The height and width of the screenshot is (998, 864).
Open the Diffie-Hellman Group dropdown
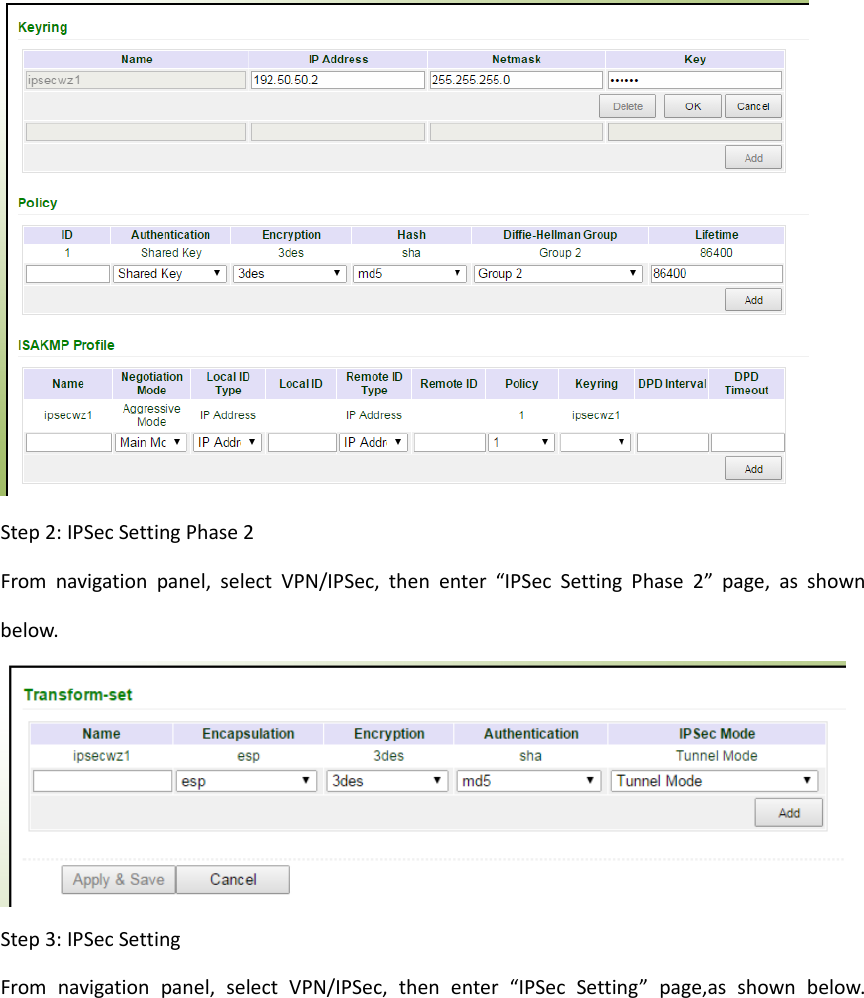click(558, 273)
